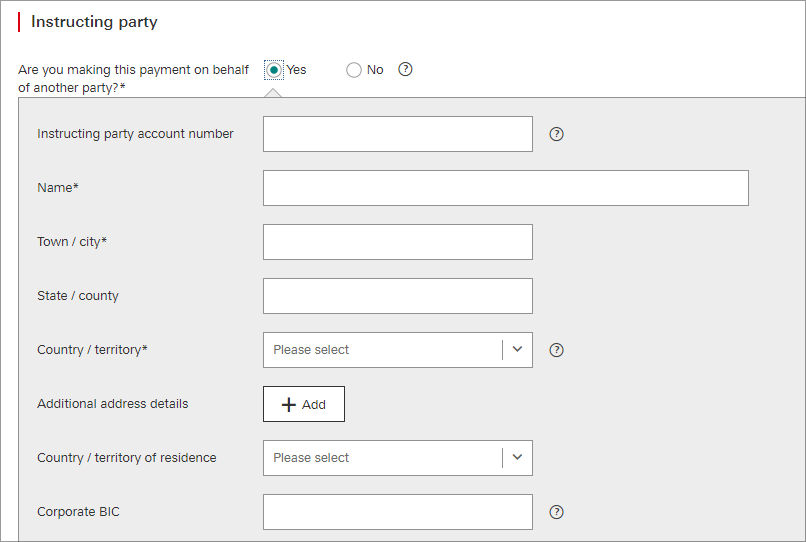Focus the Name text field
Screen dimensions: 806x542
[x=505, y=188]
